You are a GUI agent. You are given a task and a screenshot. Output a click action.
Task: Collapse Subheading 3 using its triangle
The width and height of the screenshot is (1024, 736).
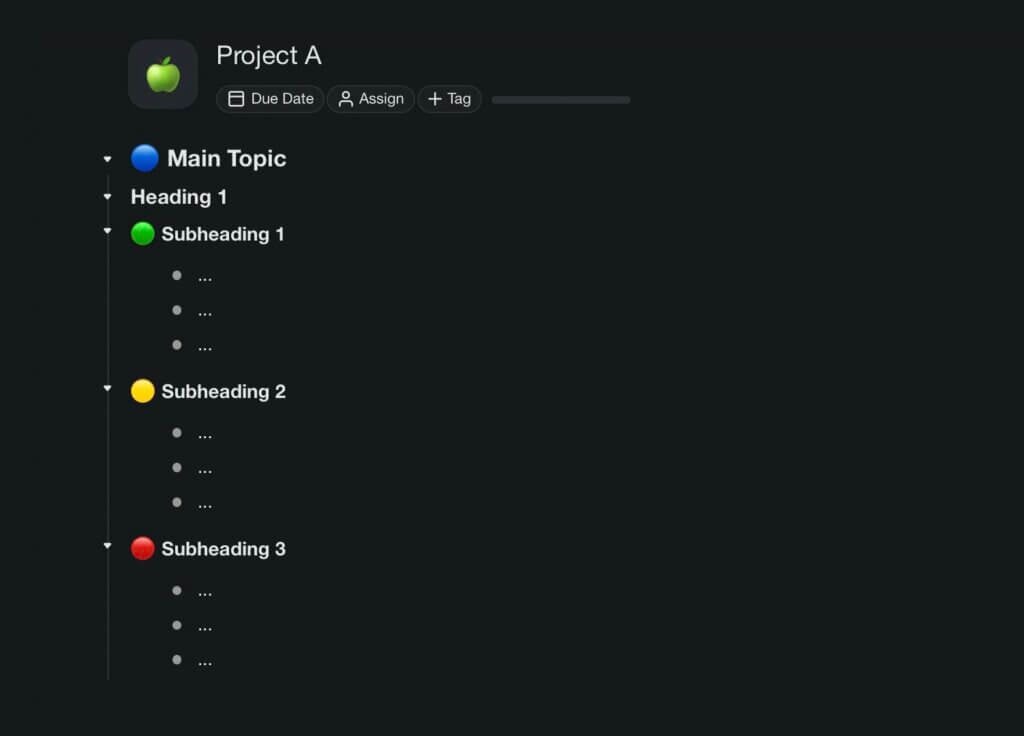click(x=107, y=546)
